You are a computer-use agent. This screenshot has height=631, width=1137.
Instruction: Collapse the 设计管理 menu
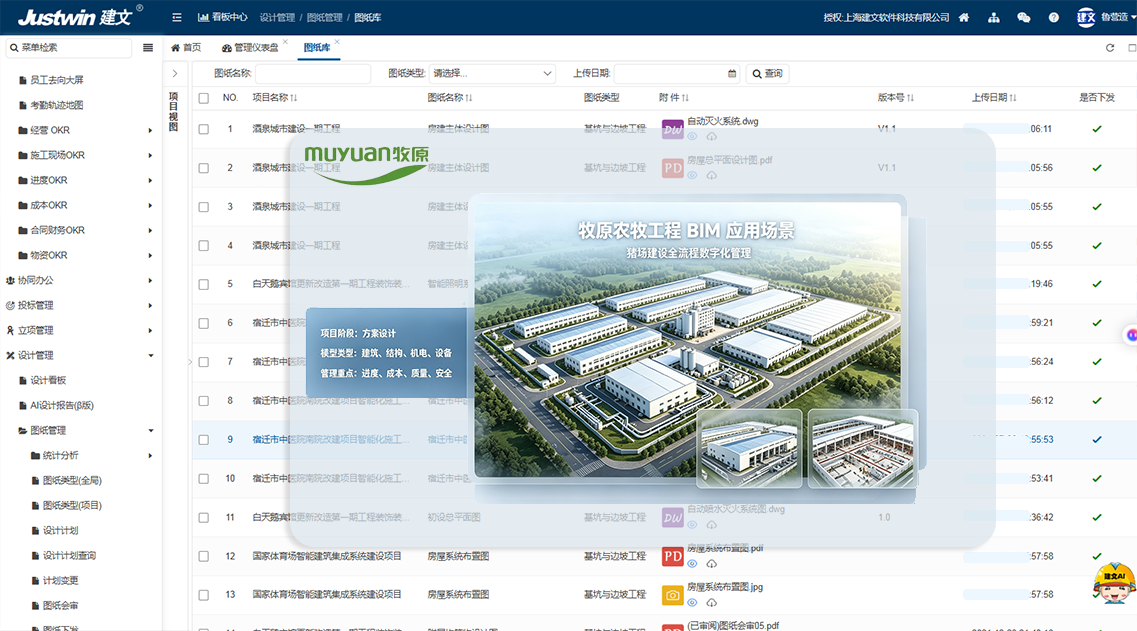tap(150, 355)
